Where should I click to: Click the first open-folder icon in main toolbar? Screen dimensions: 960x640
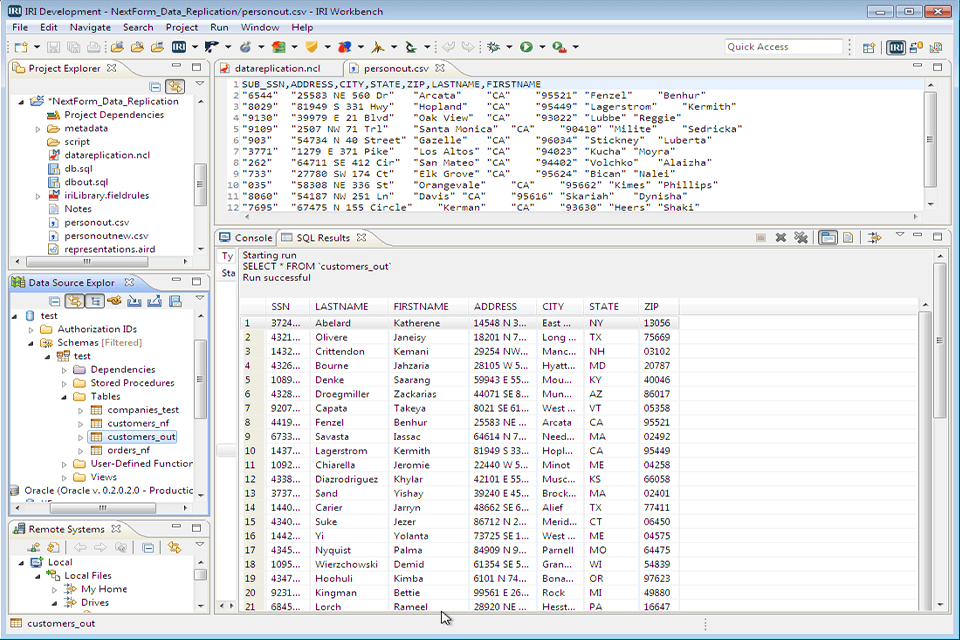click(x=117, y=47)
